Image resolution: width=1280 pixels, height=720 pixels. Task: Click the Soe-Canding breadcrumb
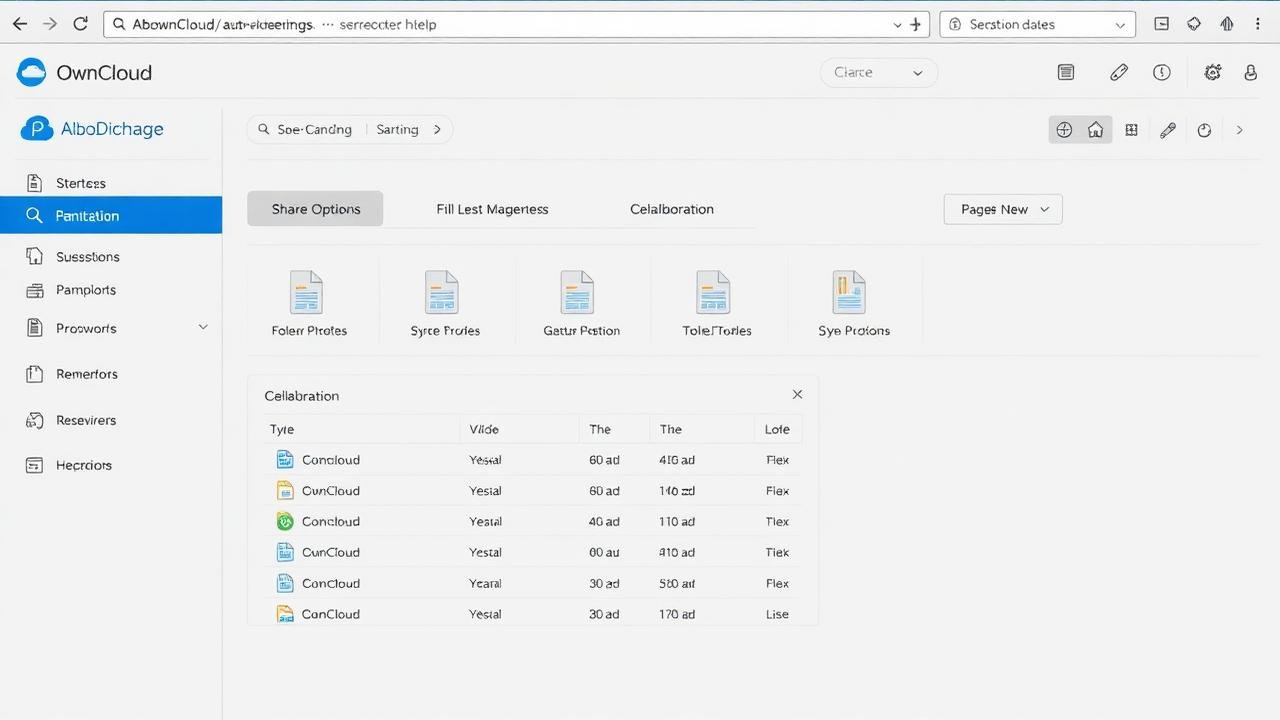(x=314, y=129)
